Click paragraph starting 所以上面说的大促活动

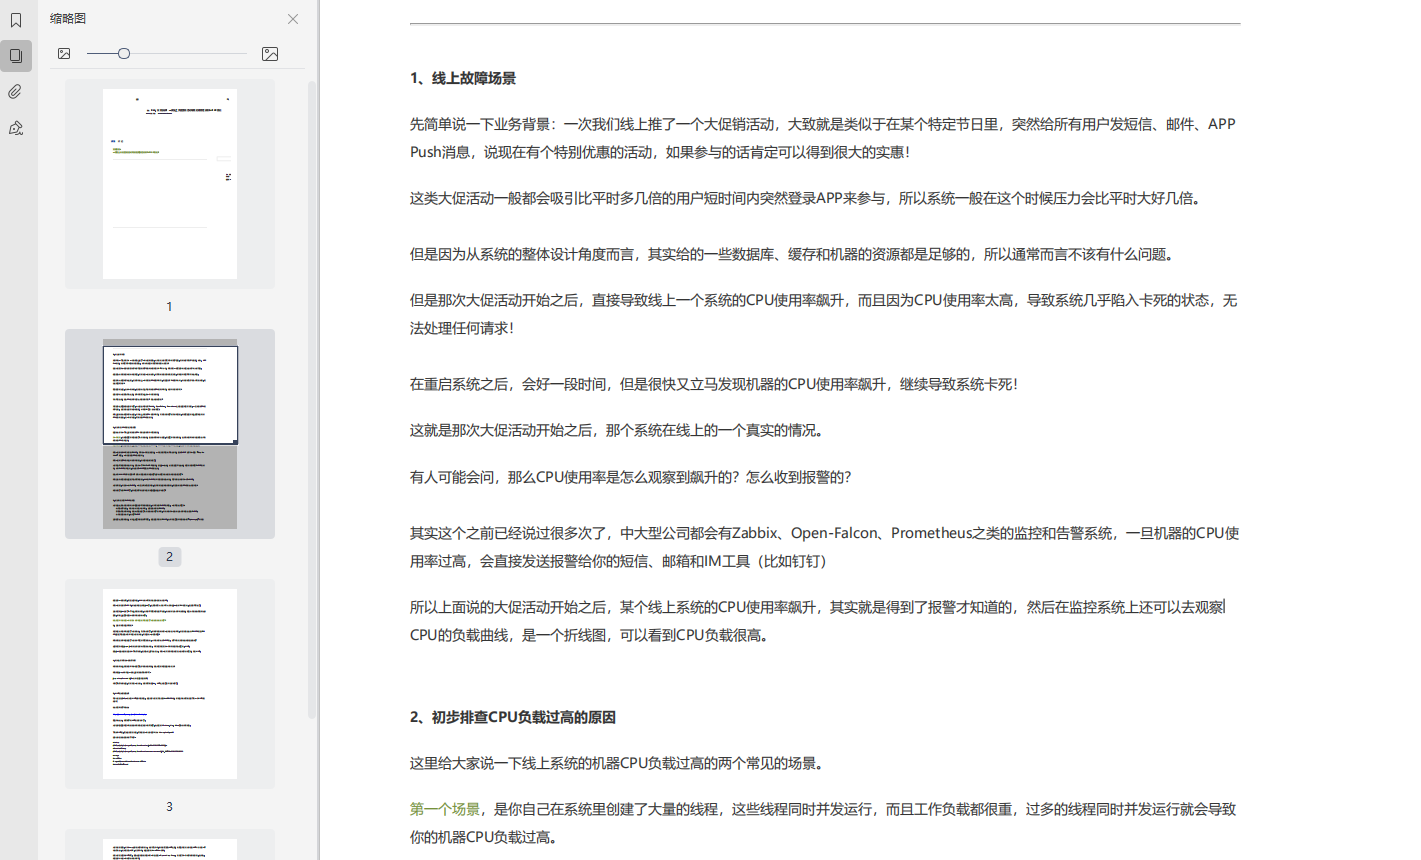pyautogui.click(x=818, y=621)
